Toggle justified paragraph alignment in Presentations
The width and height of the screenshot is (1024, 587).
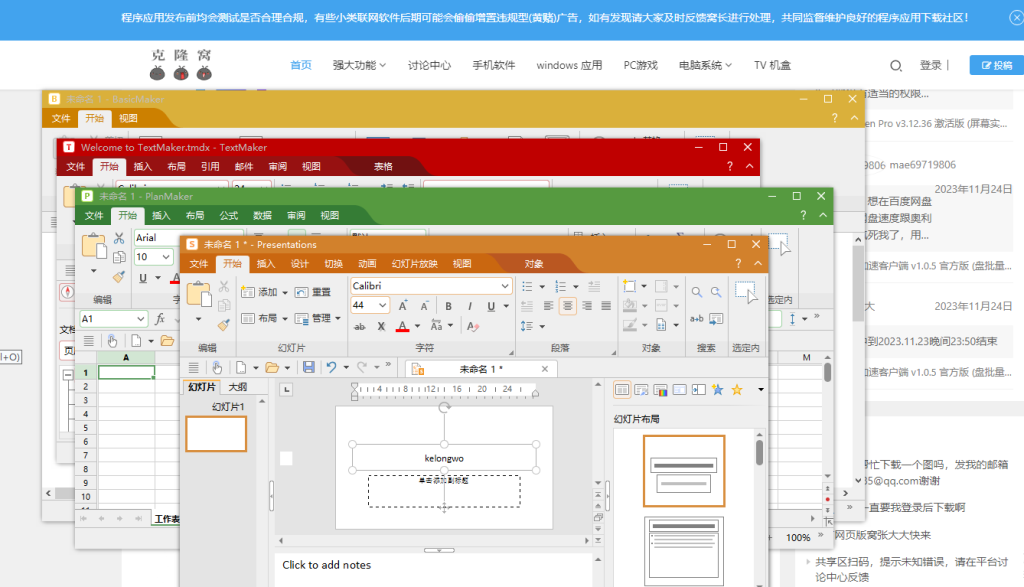tap(606, 306)
